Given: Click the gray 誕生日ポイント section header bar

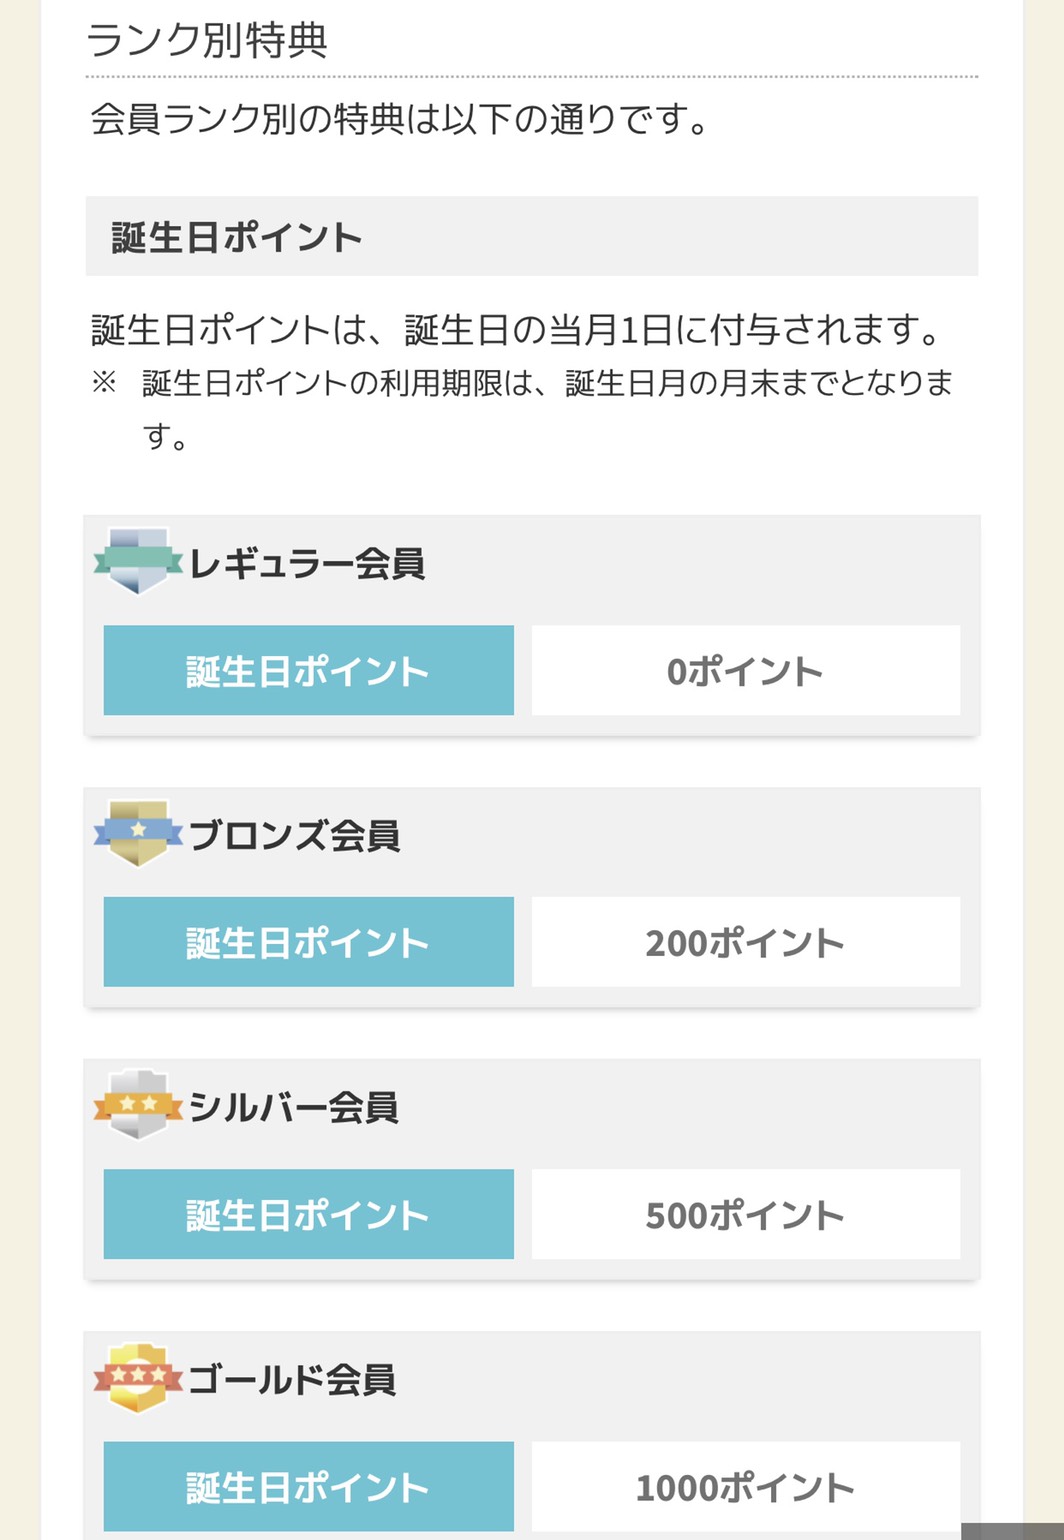Looking at the screenshot, I should 532,236.
